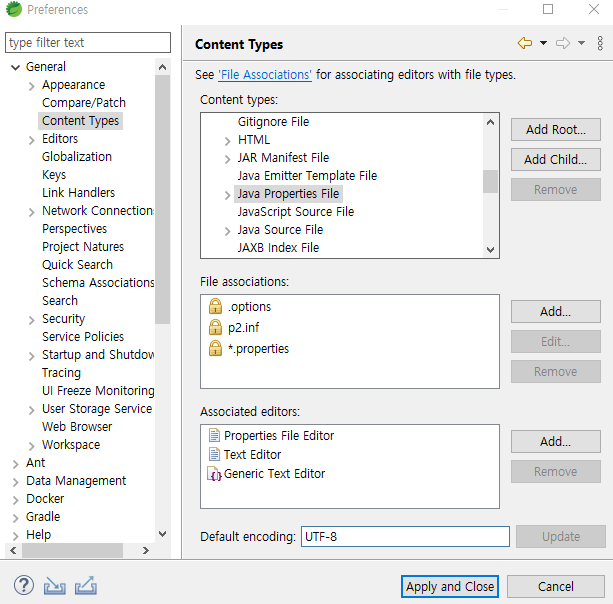
Task: Expand the Security tree node
Action: (32, 320)
